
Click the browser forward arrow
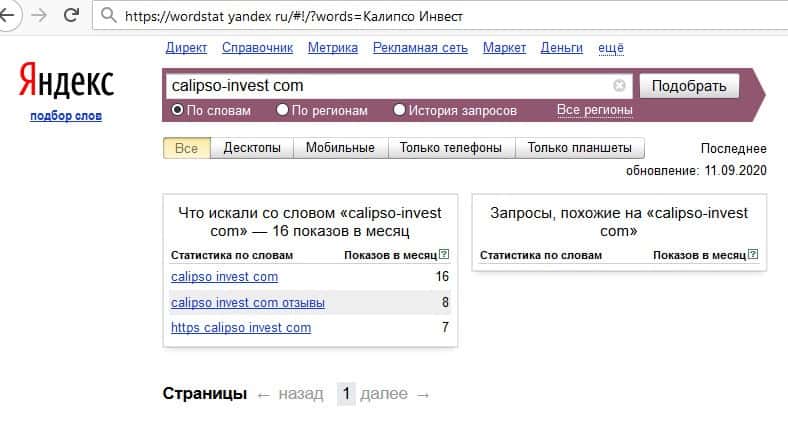39,17
